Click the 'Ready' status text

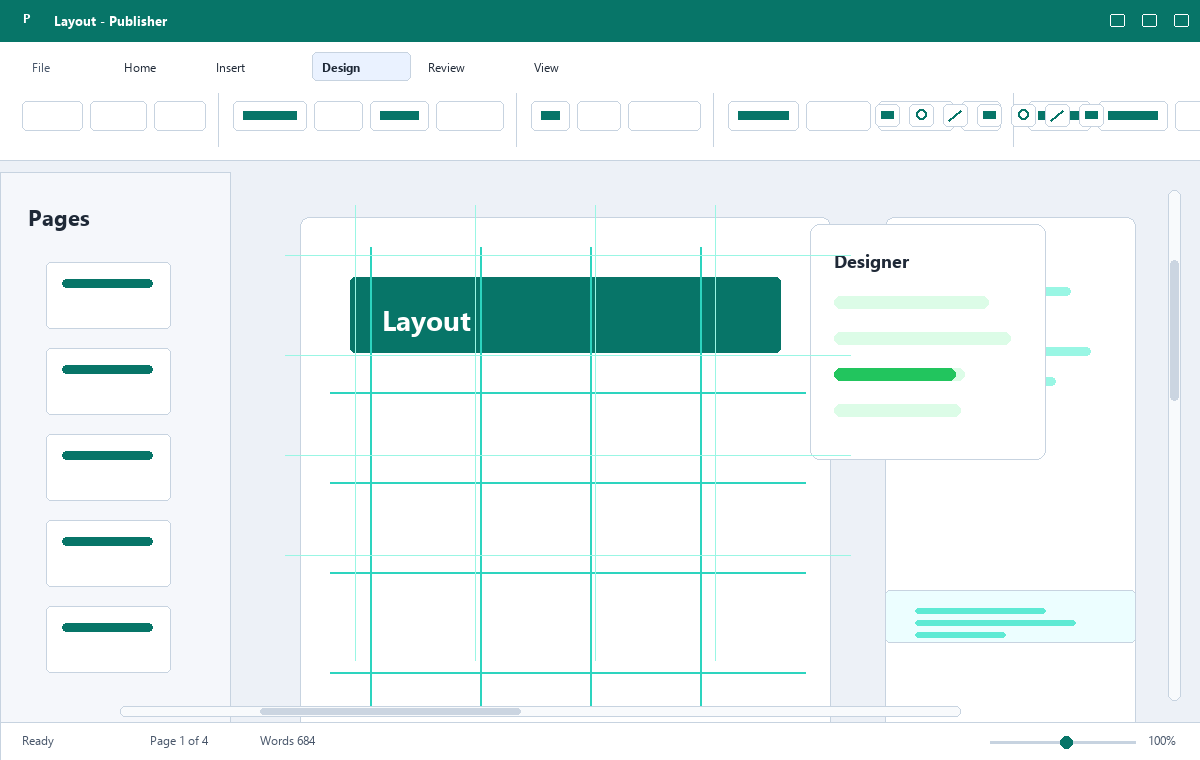click(x=38, y=741)
